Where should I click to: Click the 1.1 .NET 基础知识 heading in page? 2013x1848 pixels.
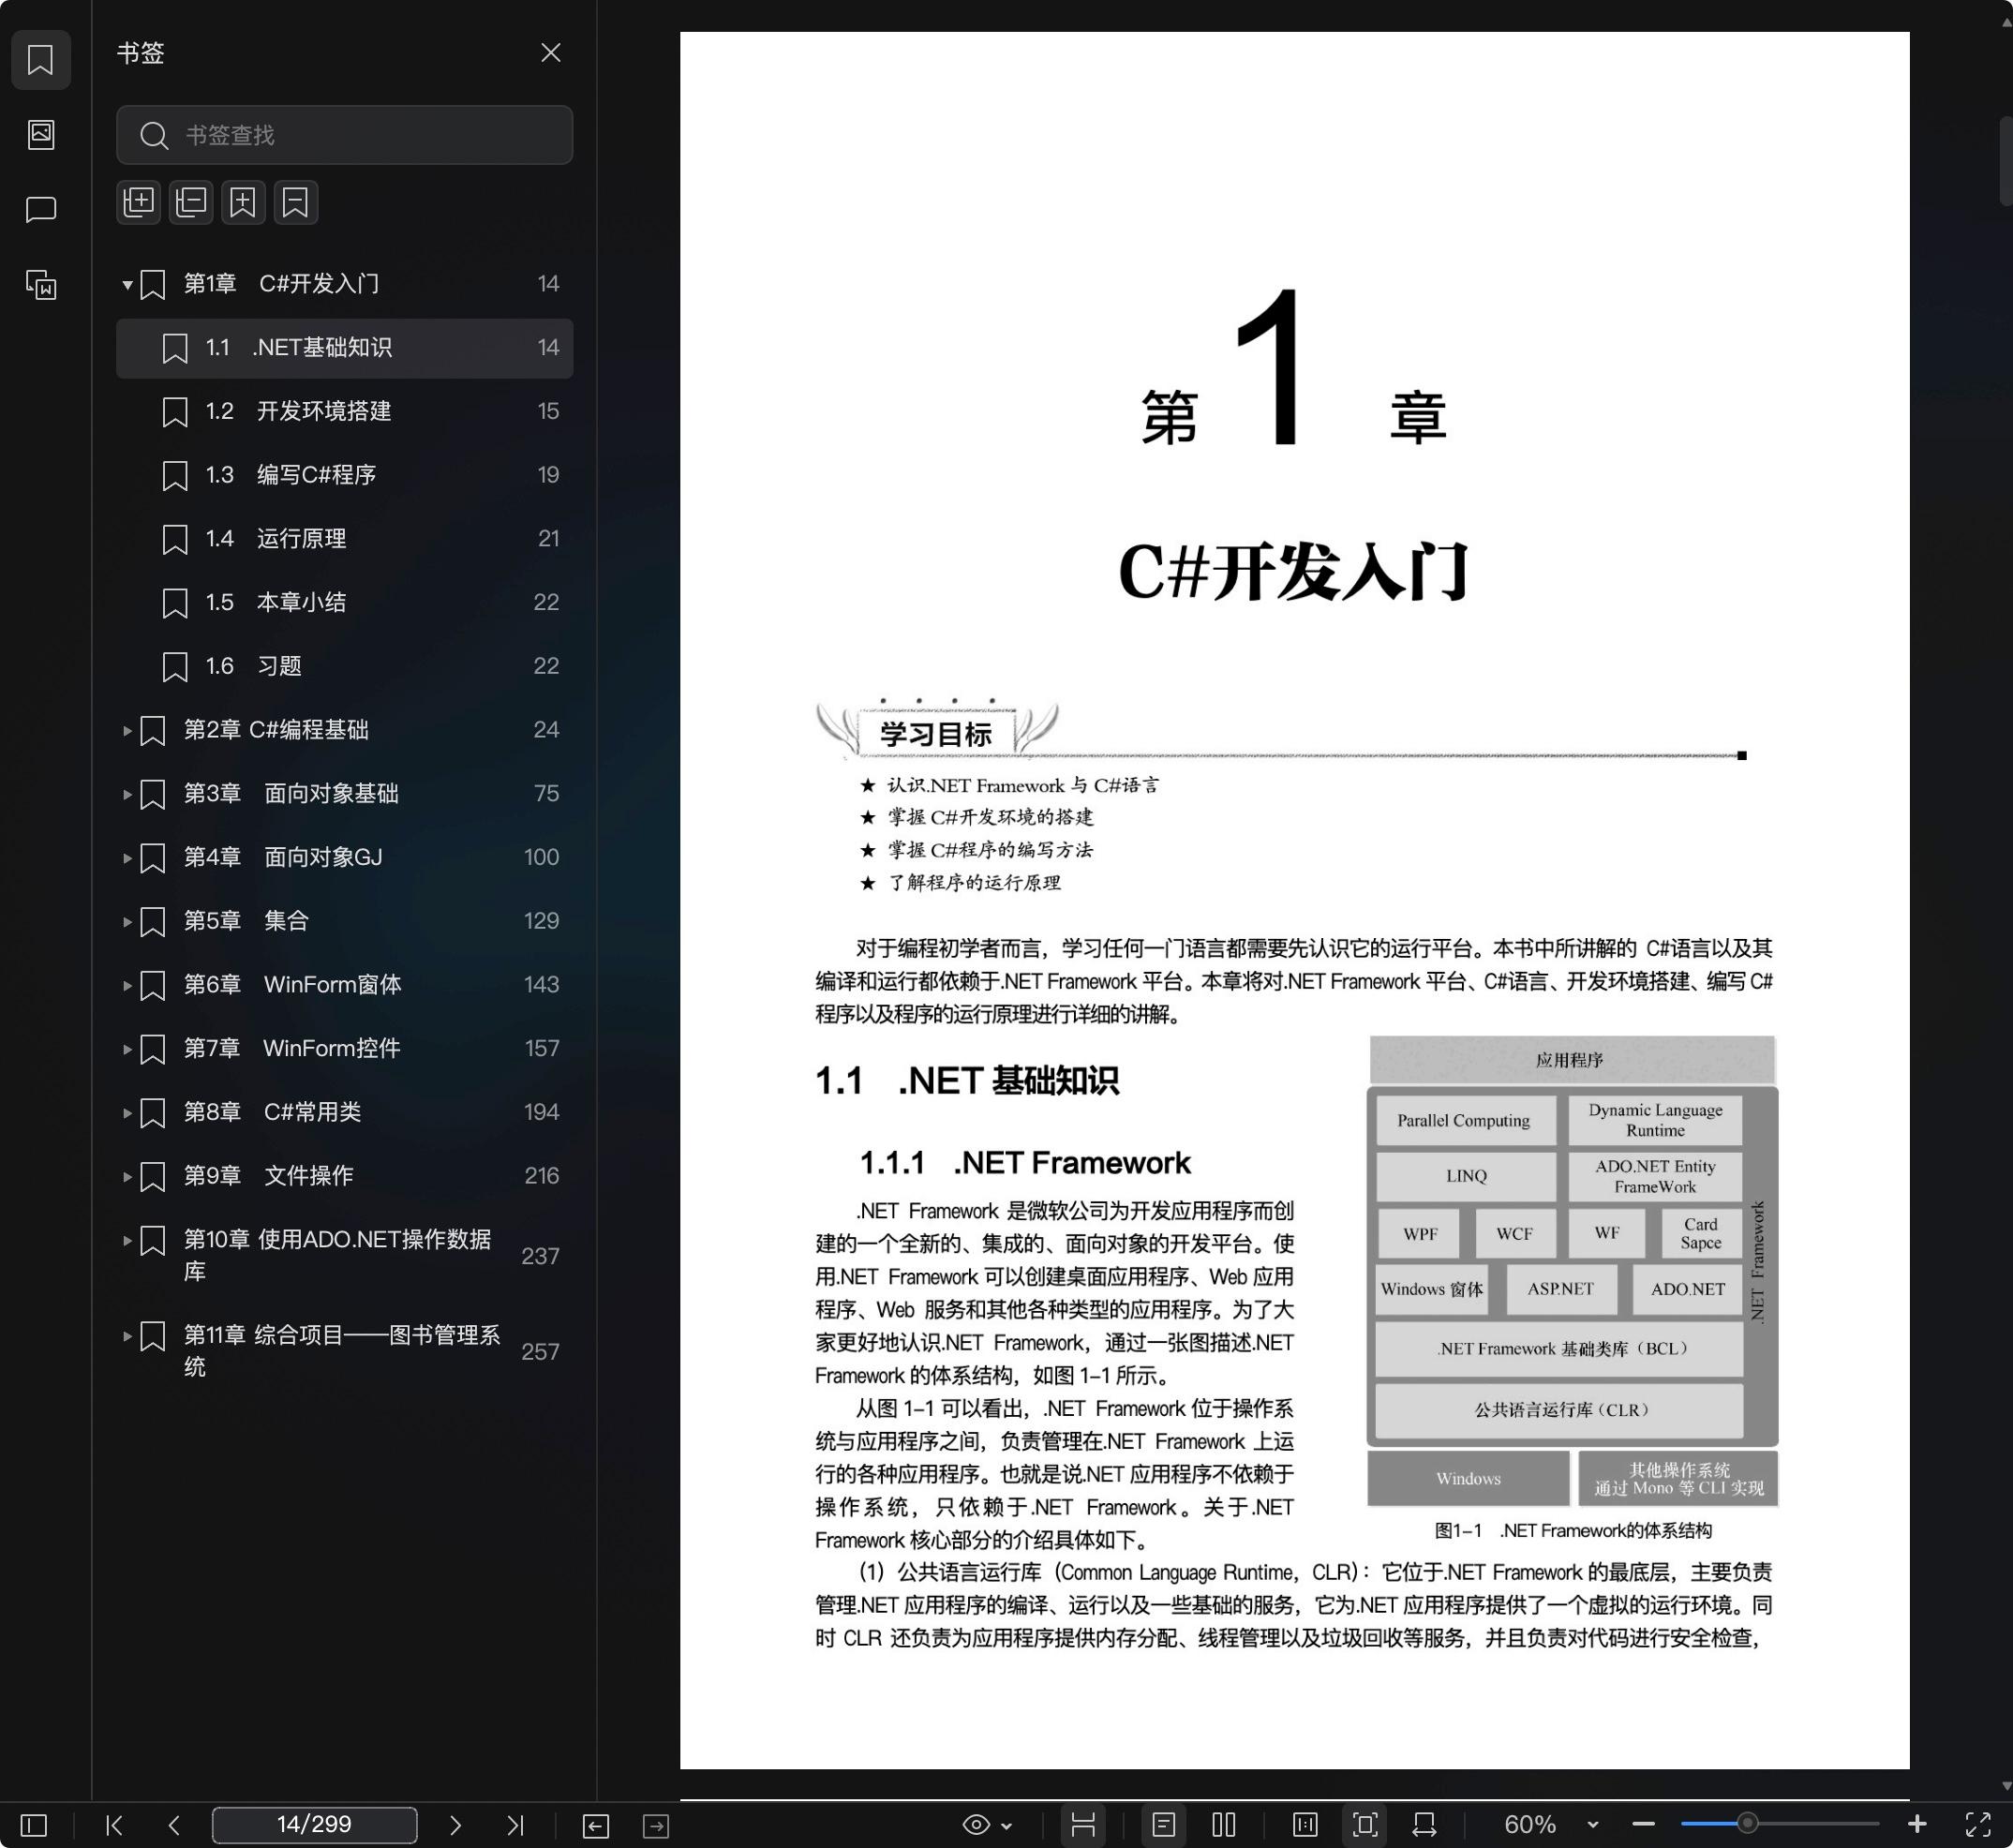click(967, 1081)
